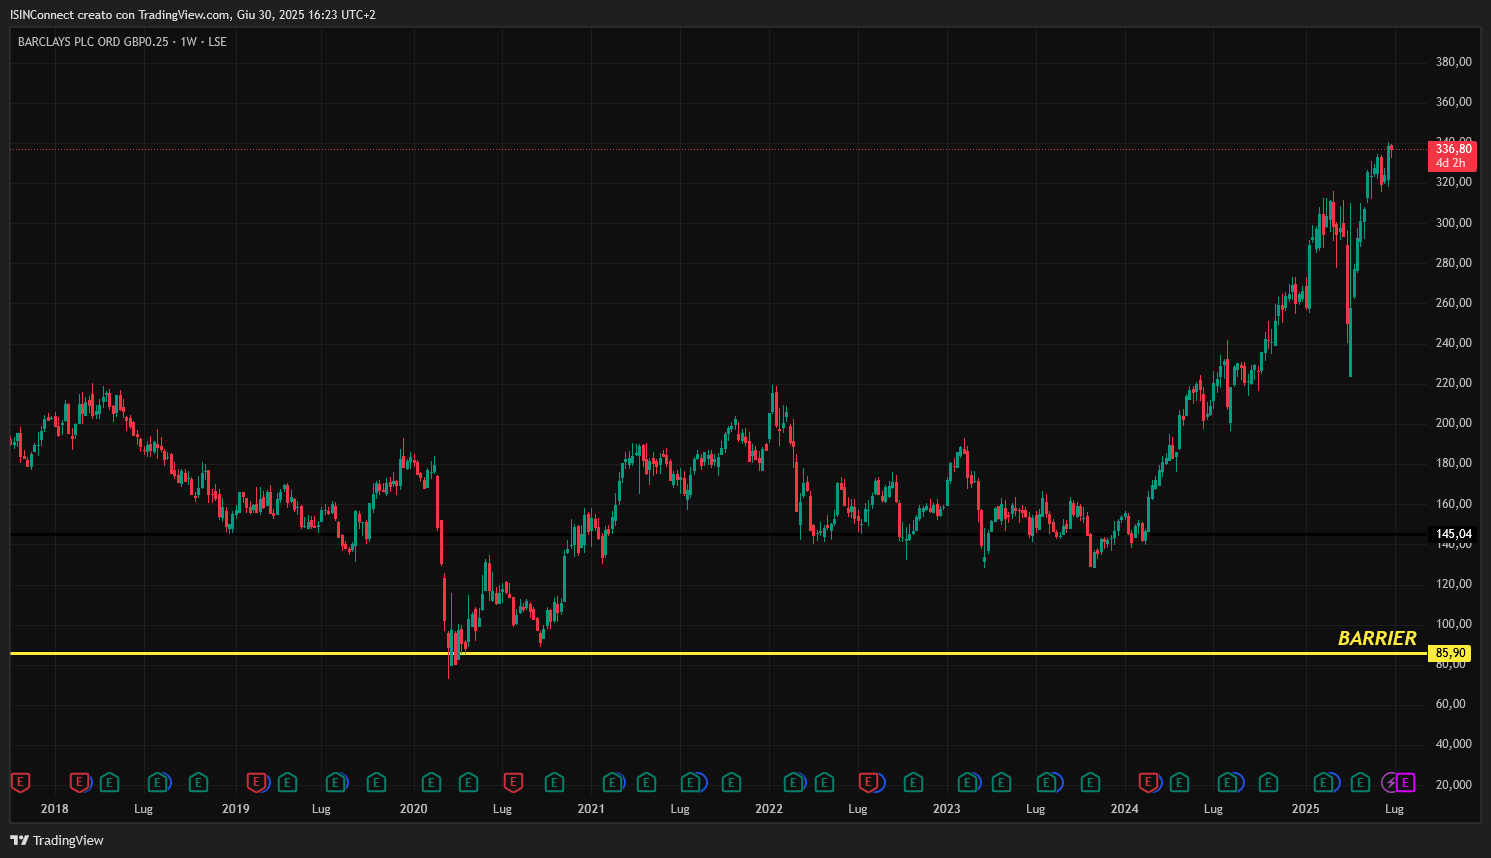
Task: Click the TradingView logo at bottom left
Action: point(57,840)
